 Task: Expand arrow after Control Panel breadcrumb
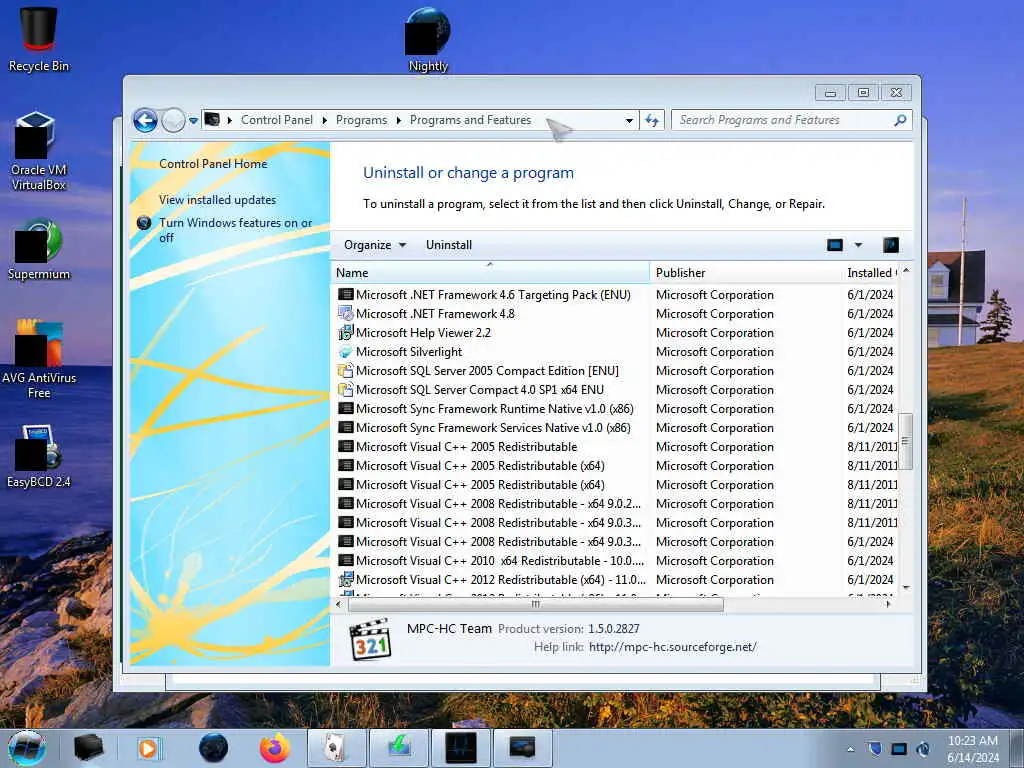325,120
